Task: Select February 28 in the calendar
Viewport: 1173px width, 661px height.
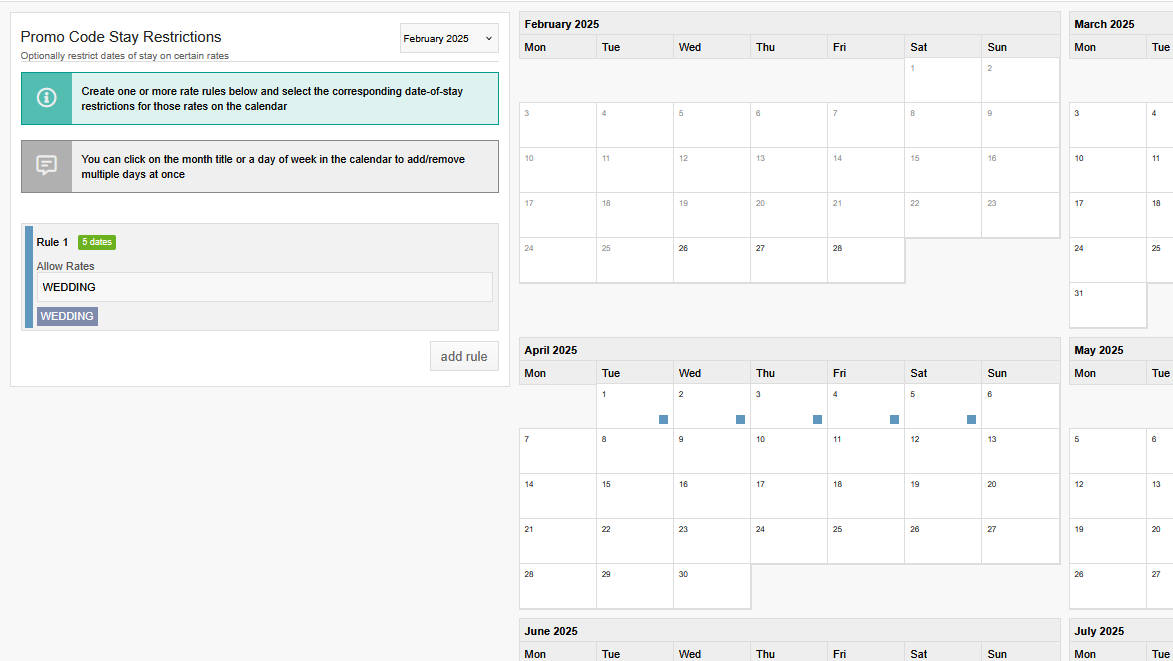Action: pyautogui.click(x=866, y=260)
